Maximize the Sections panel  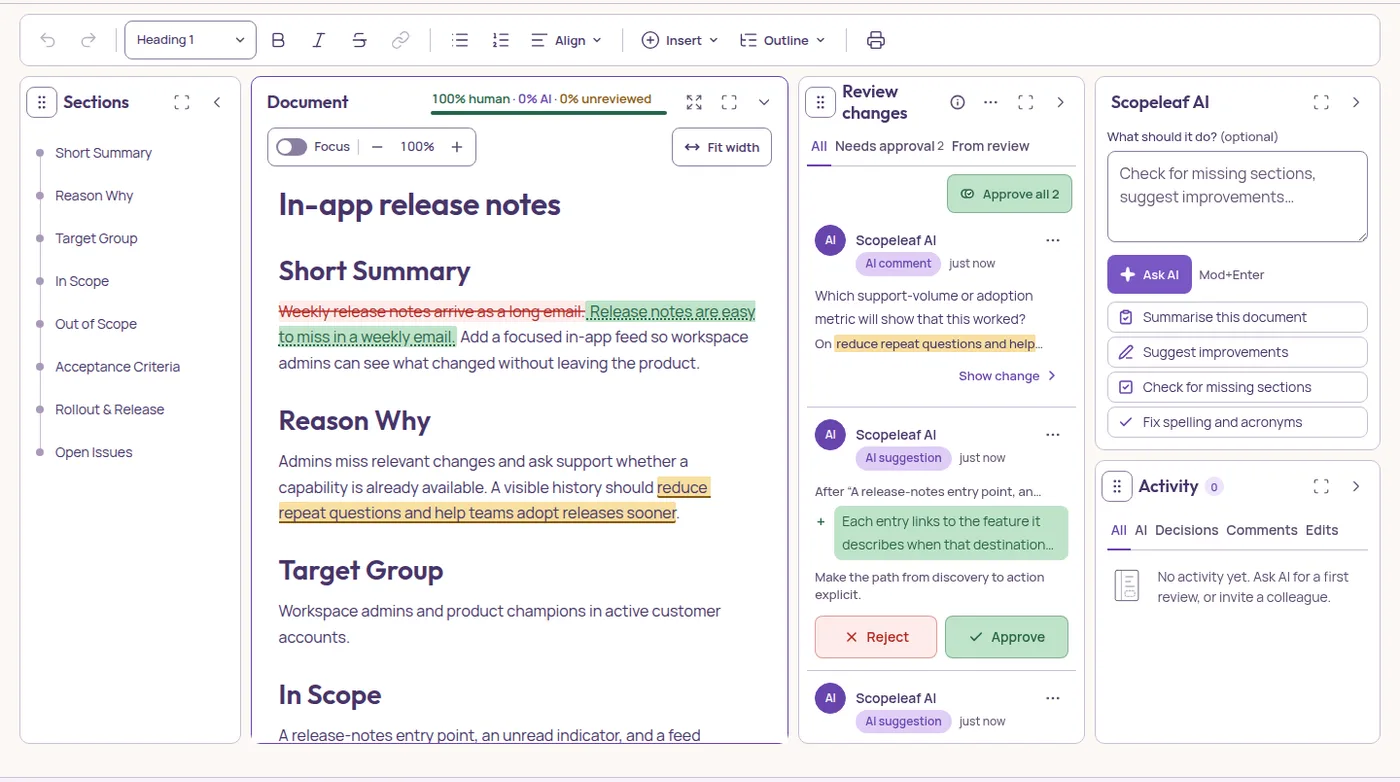(x=181, y=102)
